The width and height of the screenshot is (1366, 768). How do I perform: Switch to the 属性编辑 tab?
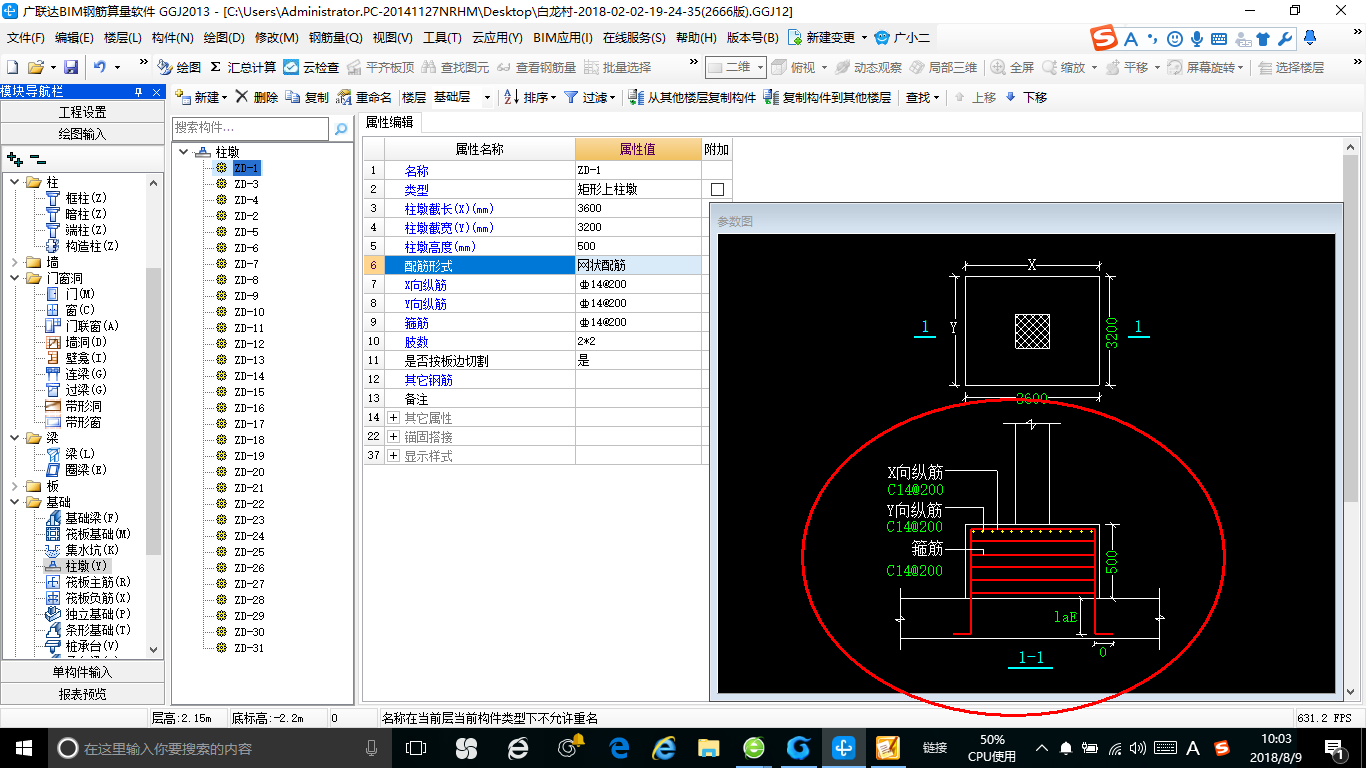(x=389, y=122)
